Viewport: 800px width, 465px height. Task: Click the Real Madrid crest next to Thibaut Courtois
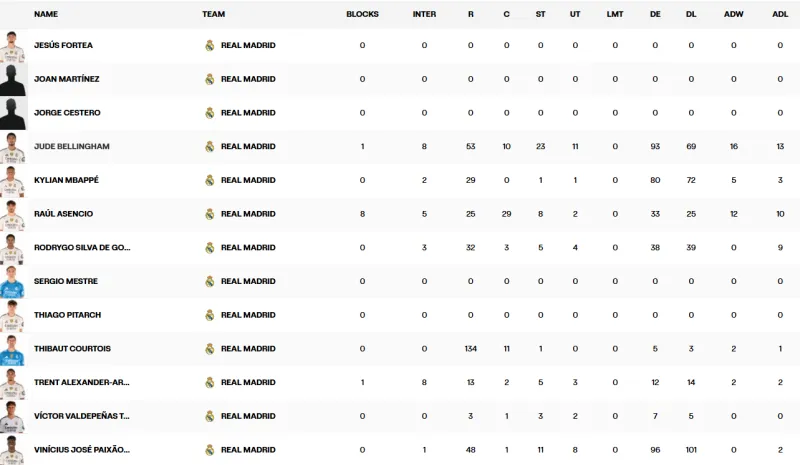(x=209, y=349)
